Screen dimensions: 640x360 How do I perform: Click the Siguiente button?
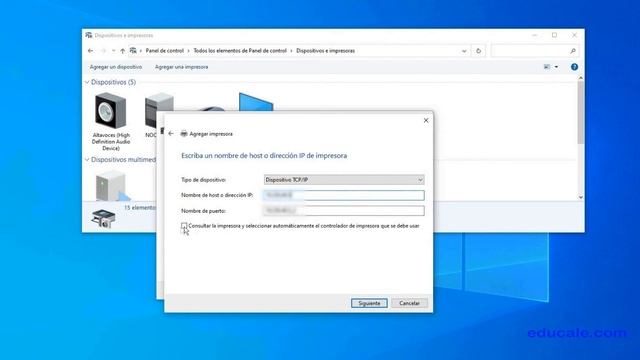point(369,303)
